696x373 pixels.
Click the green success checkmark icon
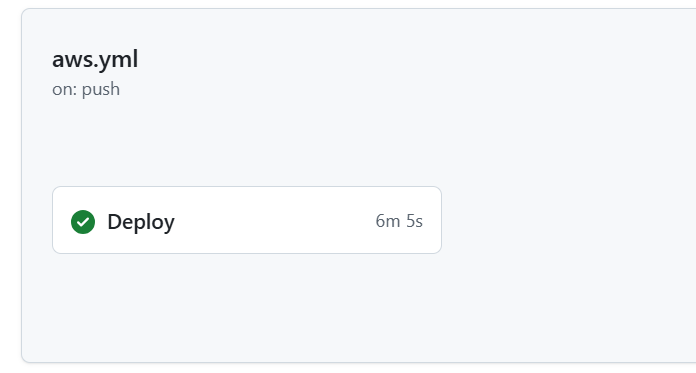tap(83, 222)
